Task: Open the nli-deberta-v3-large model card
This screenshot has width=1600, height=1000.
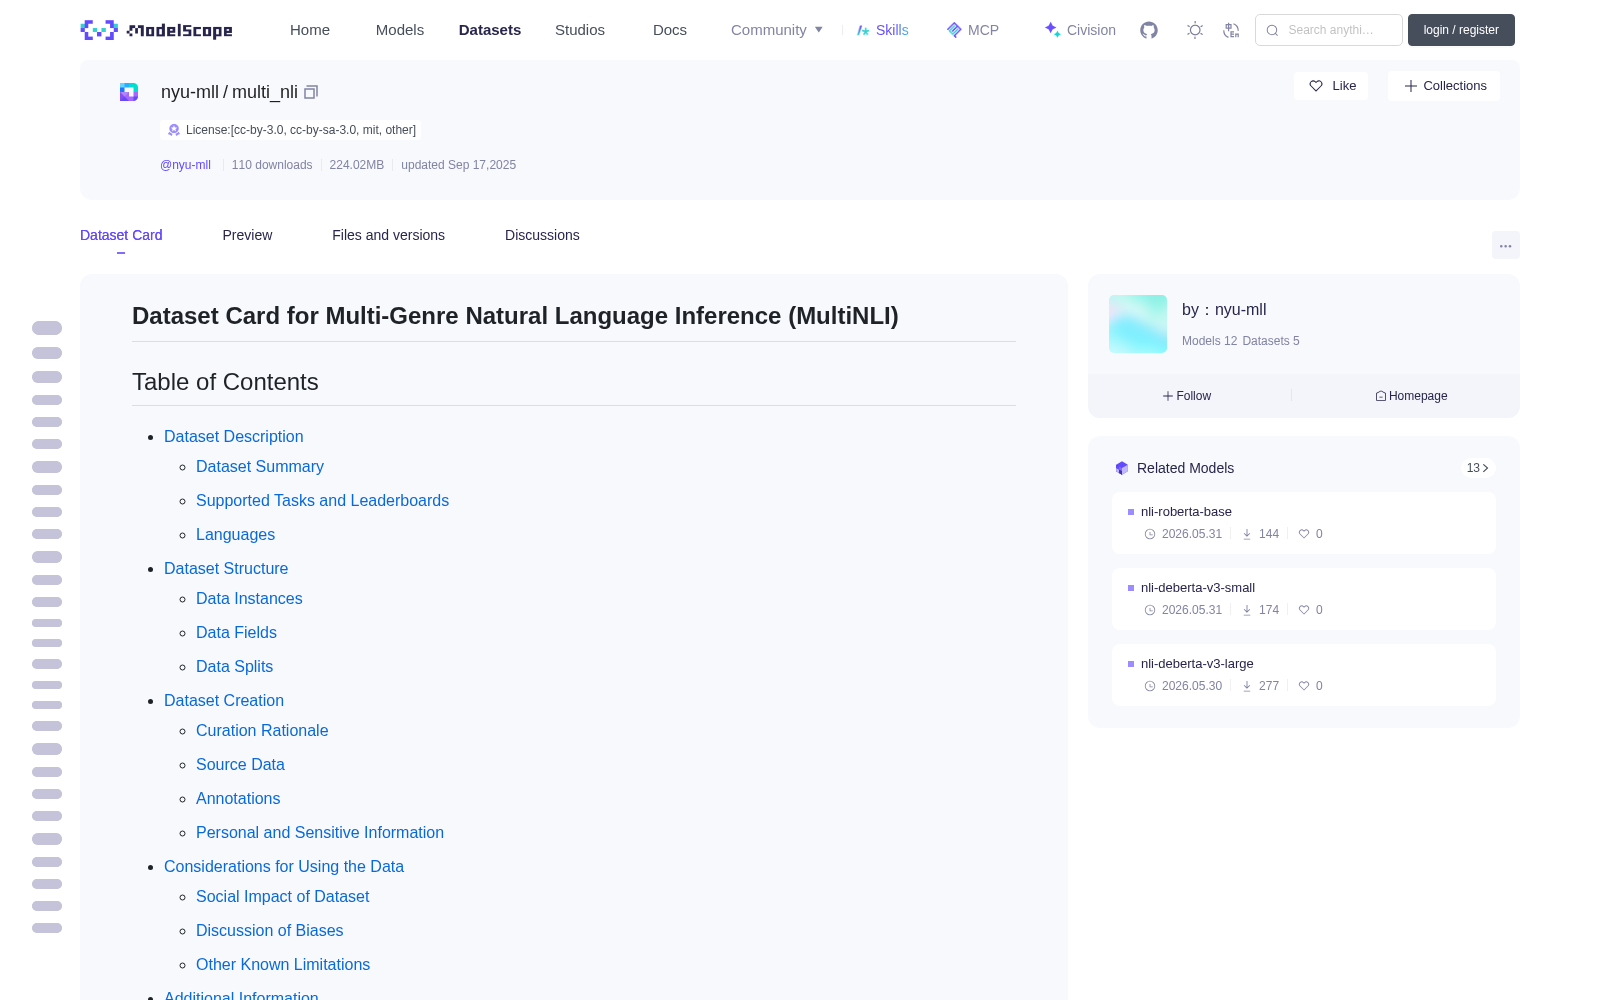Action: pos(1304,675)
